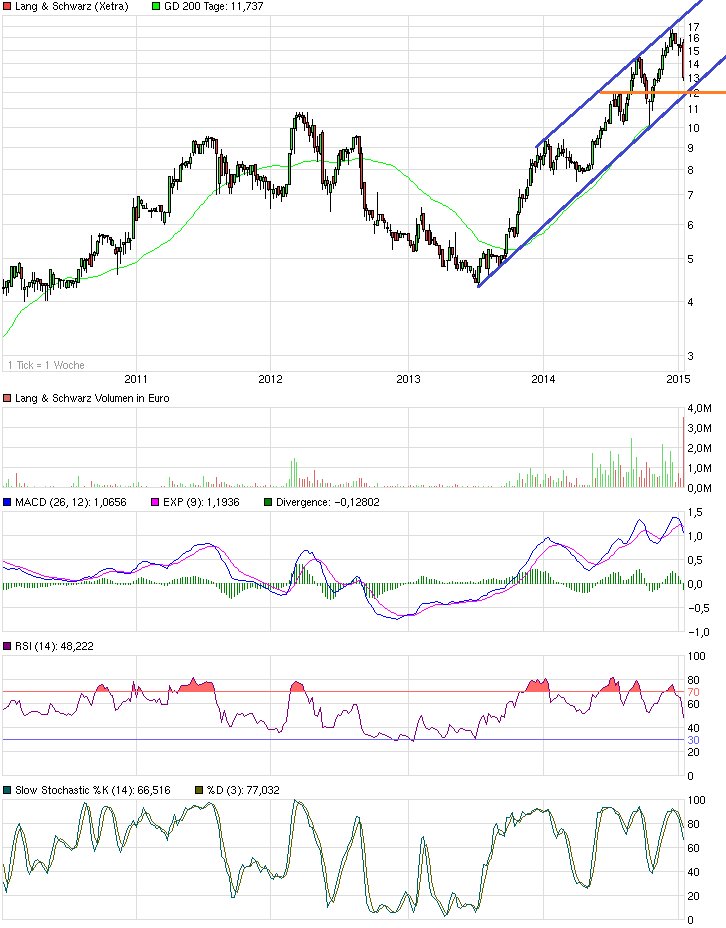
Task: Click the price axis value 5
Action: coord(690,259)
